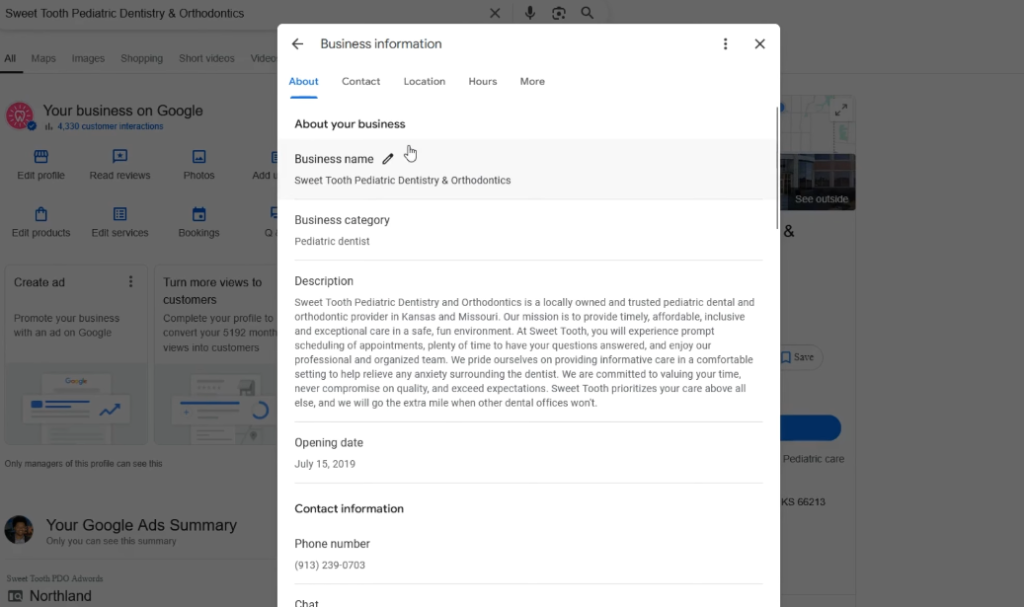The height and width of the screenshot is (607, 1024).
Task: Switch to the About tab
Action: pos(304,82)
